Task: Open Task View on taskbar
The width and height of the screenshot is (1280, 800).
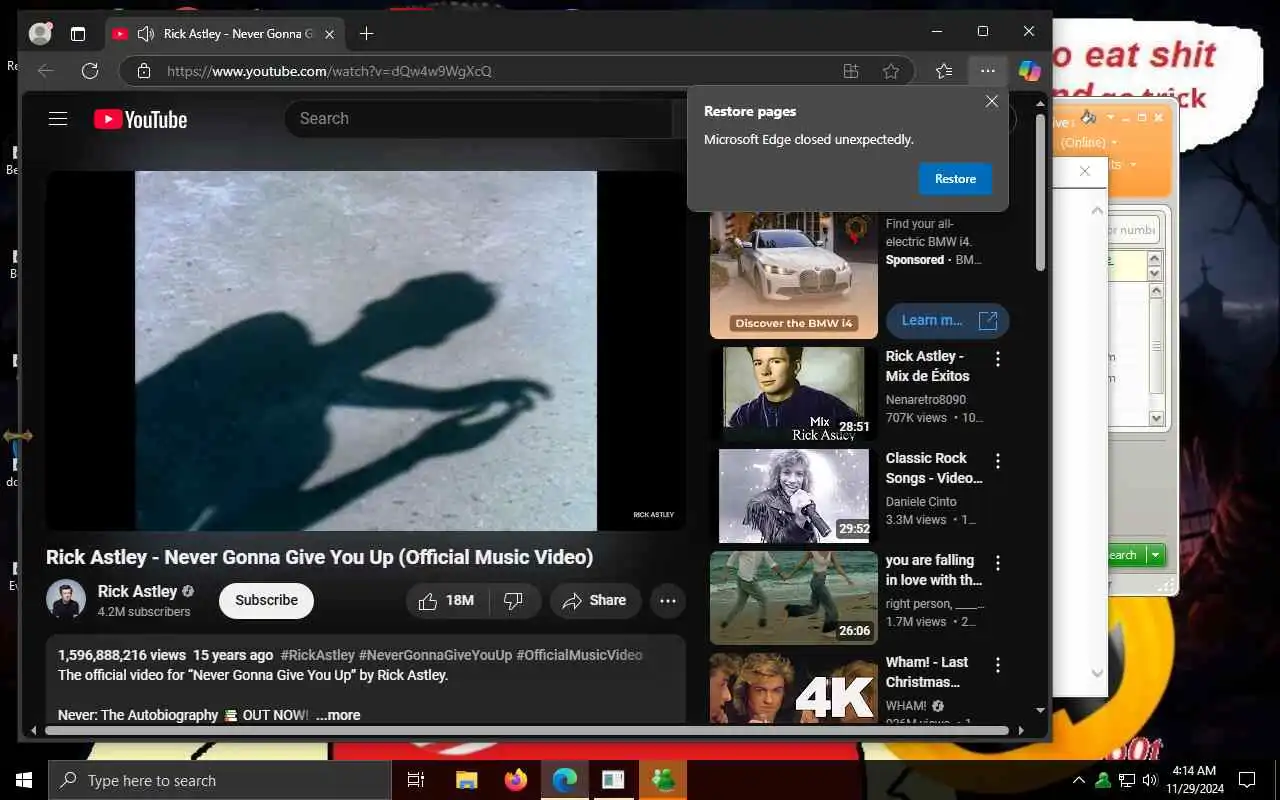Action: pyautogui.click(x=416, y=780)
